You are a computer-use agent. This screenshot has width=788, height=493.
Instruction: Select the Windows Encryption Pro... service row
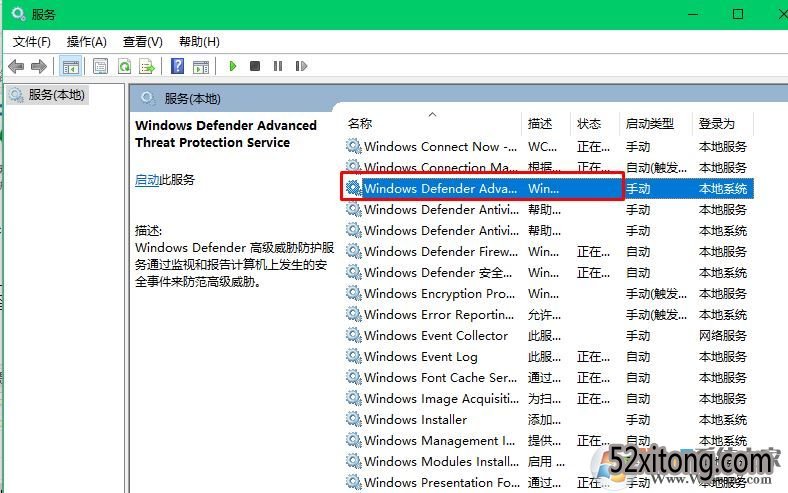(x=549, y=293)
